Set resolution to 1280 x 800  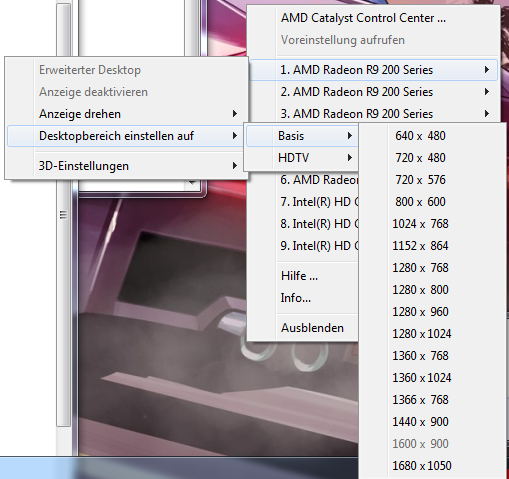432,290
